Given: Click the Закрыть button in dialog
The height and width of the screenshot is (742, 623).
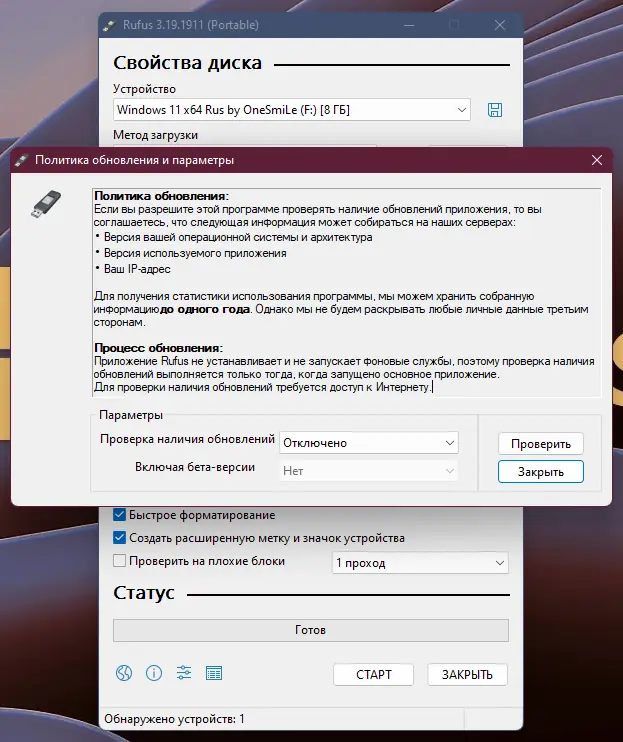Looking at the screenshot, I should [x=541, y=472].
